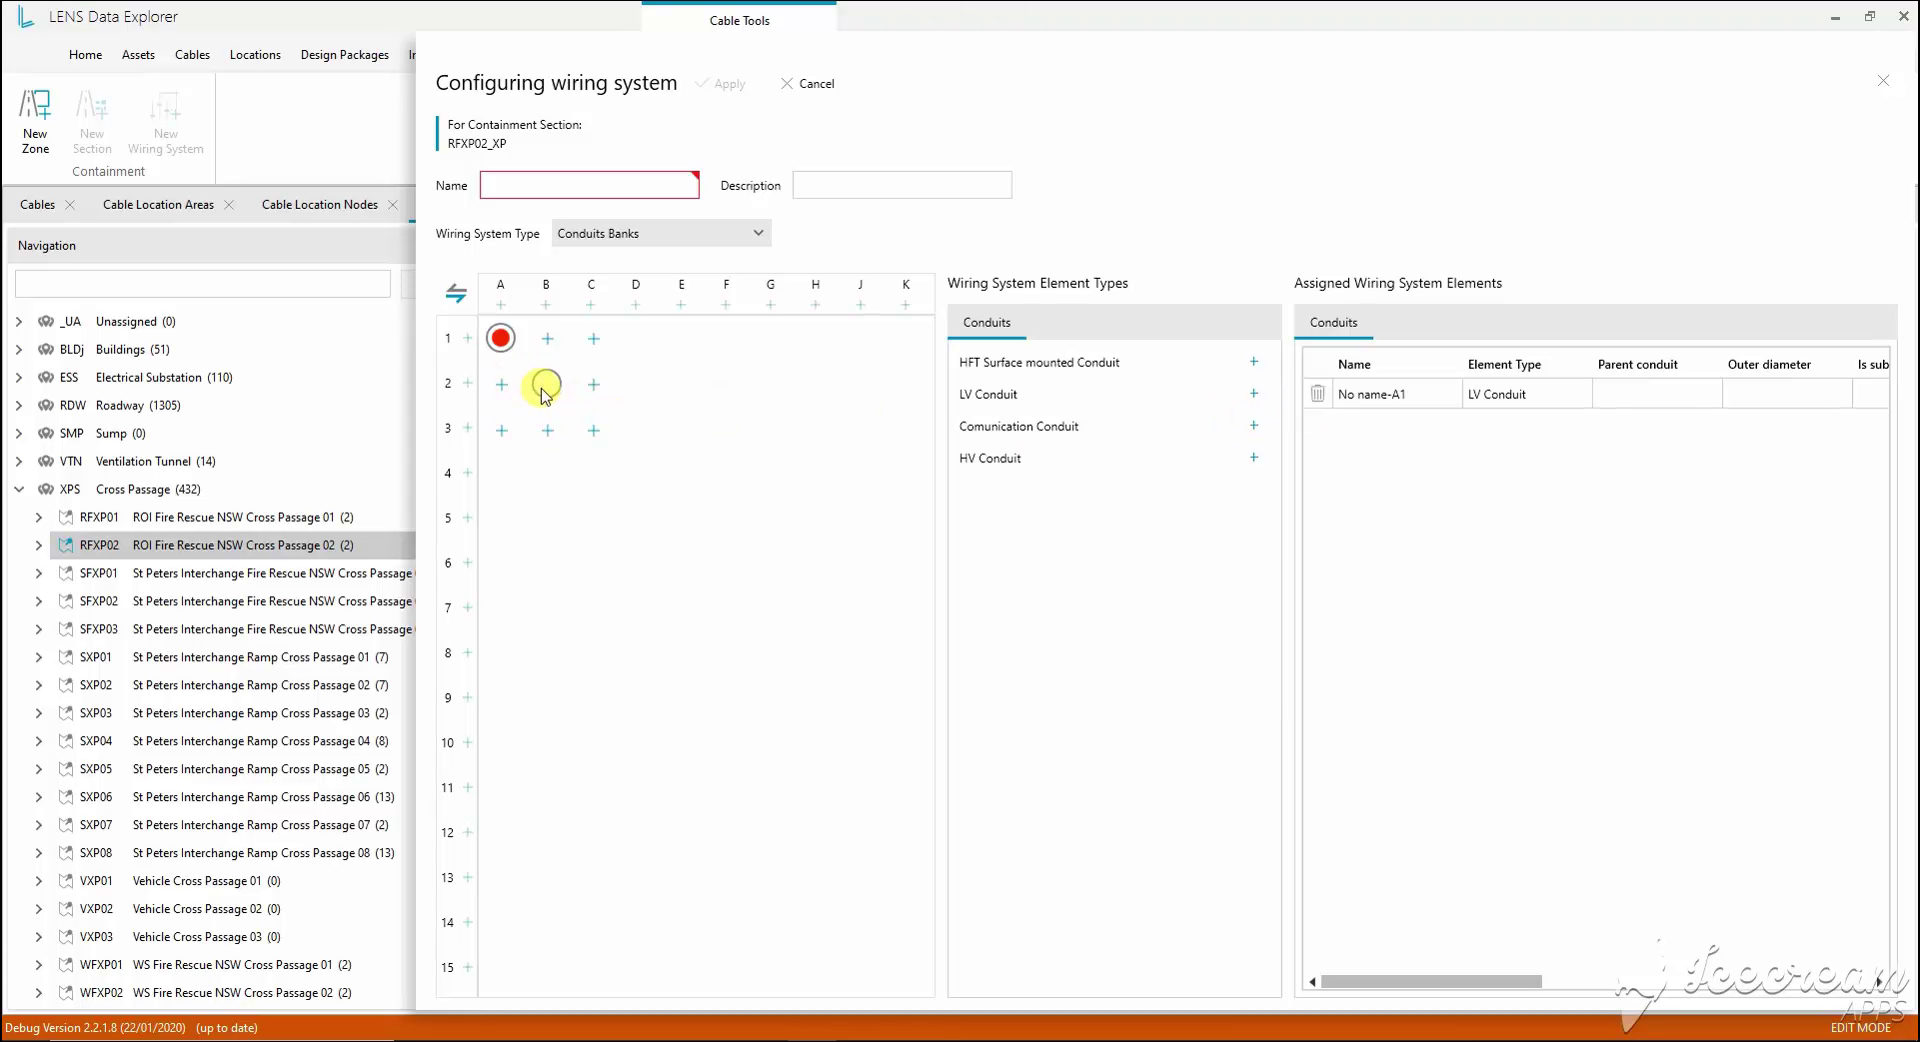Screen dimensions: 1920x1042
Task: Close the configuring wiring system panel X
Action: [x=1883, y=81]
